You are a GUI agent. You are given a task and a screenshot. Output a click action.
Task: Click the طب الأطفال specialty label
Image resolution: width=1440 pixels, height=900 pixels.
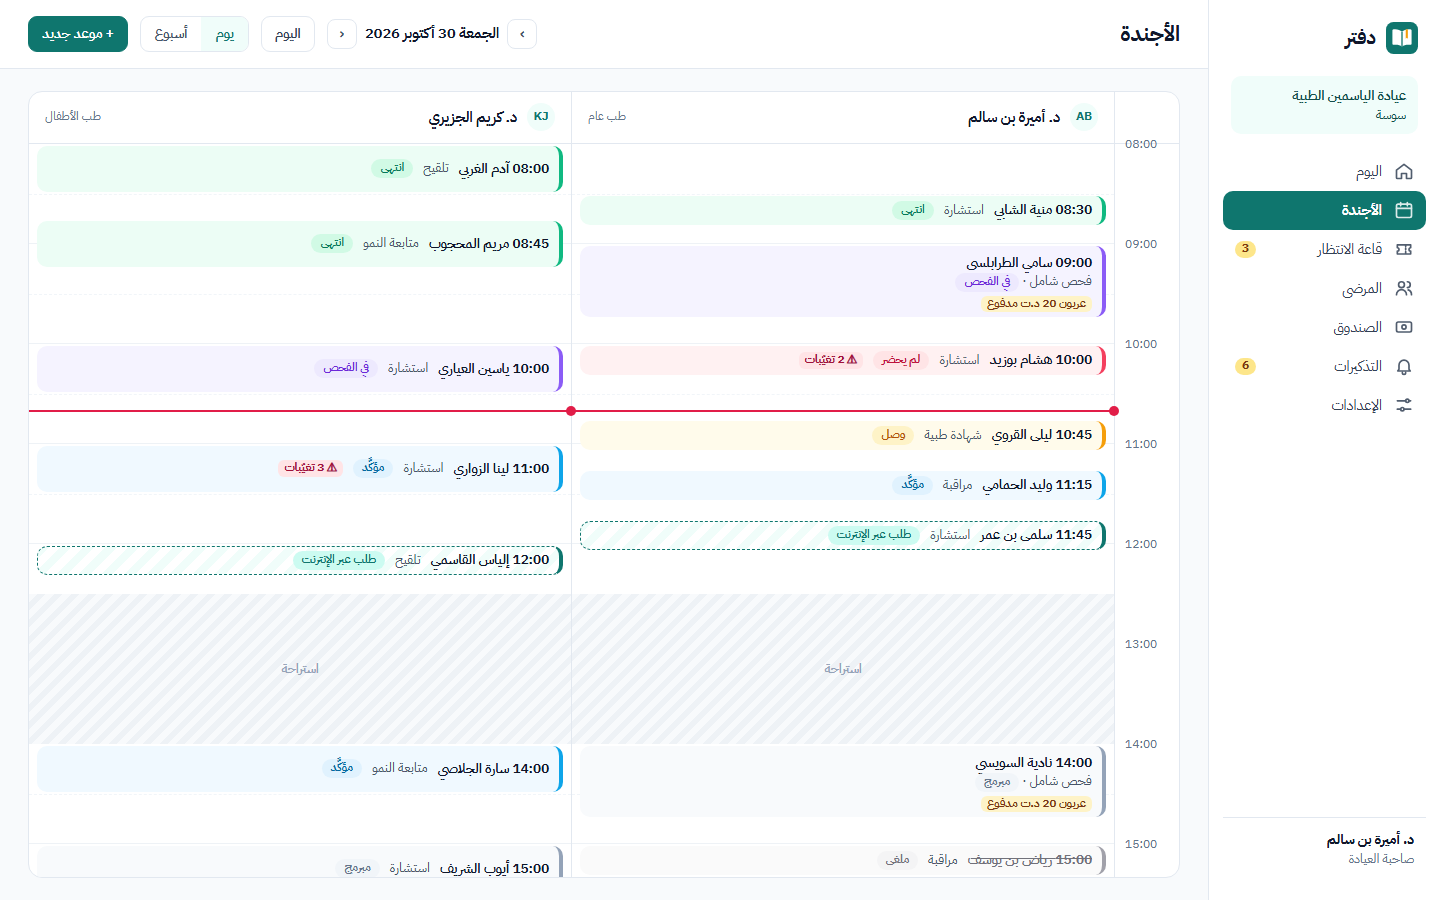point(73,117)
